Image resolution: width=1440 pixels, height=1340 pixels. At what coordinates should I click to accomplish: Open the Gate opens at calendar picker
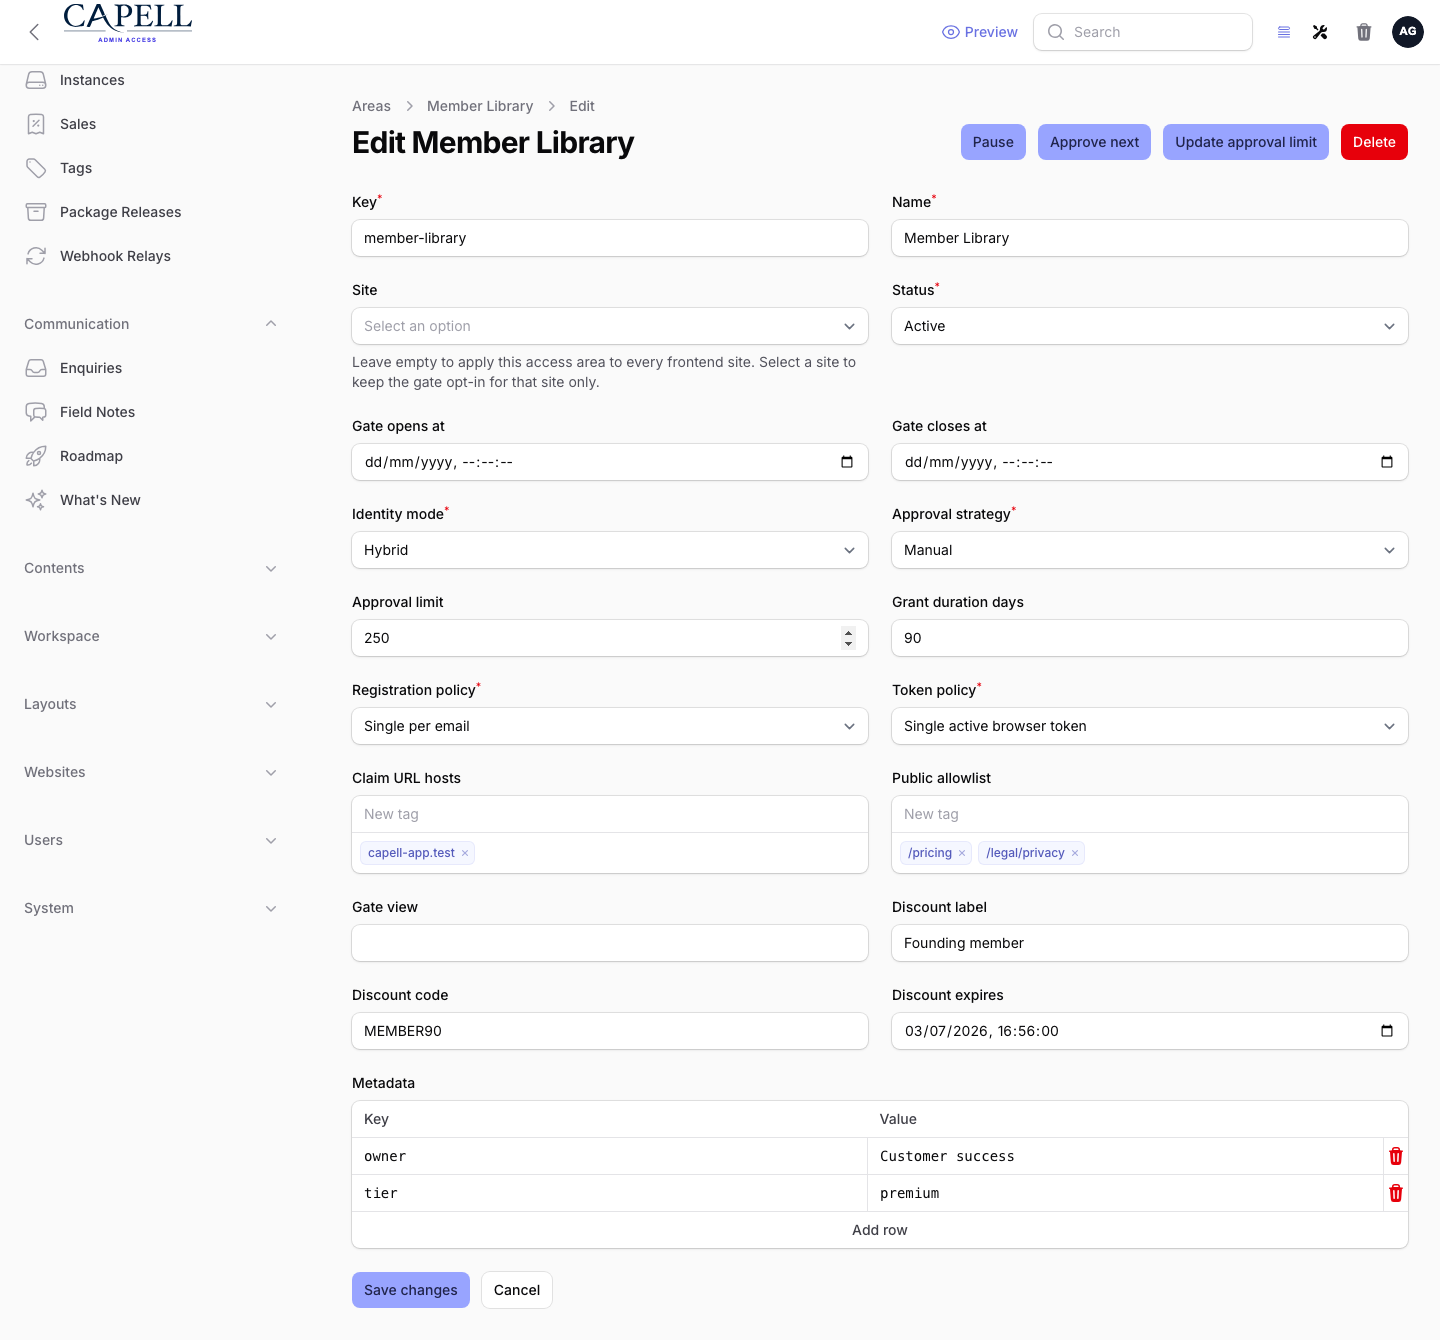tap(847, 462)
